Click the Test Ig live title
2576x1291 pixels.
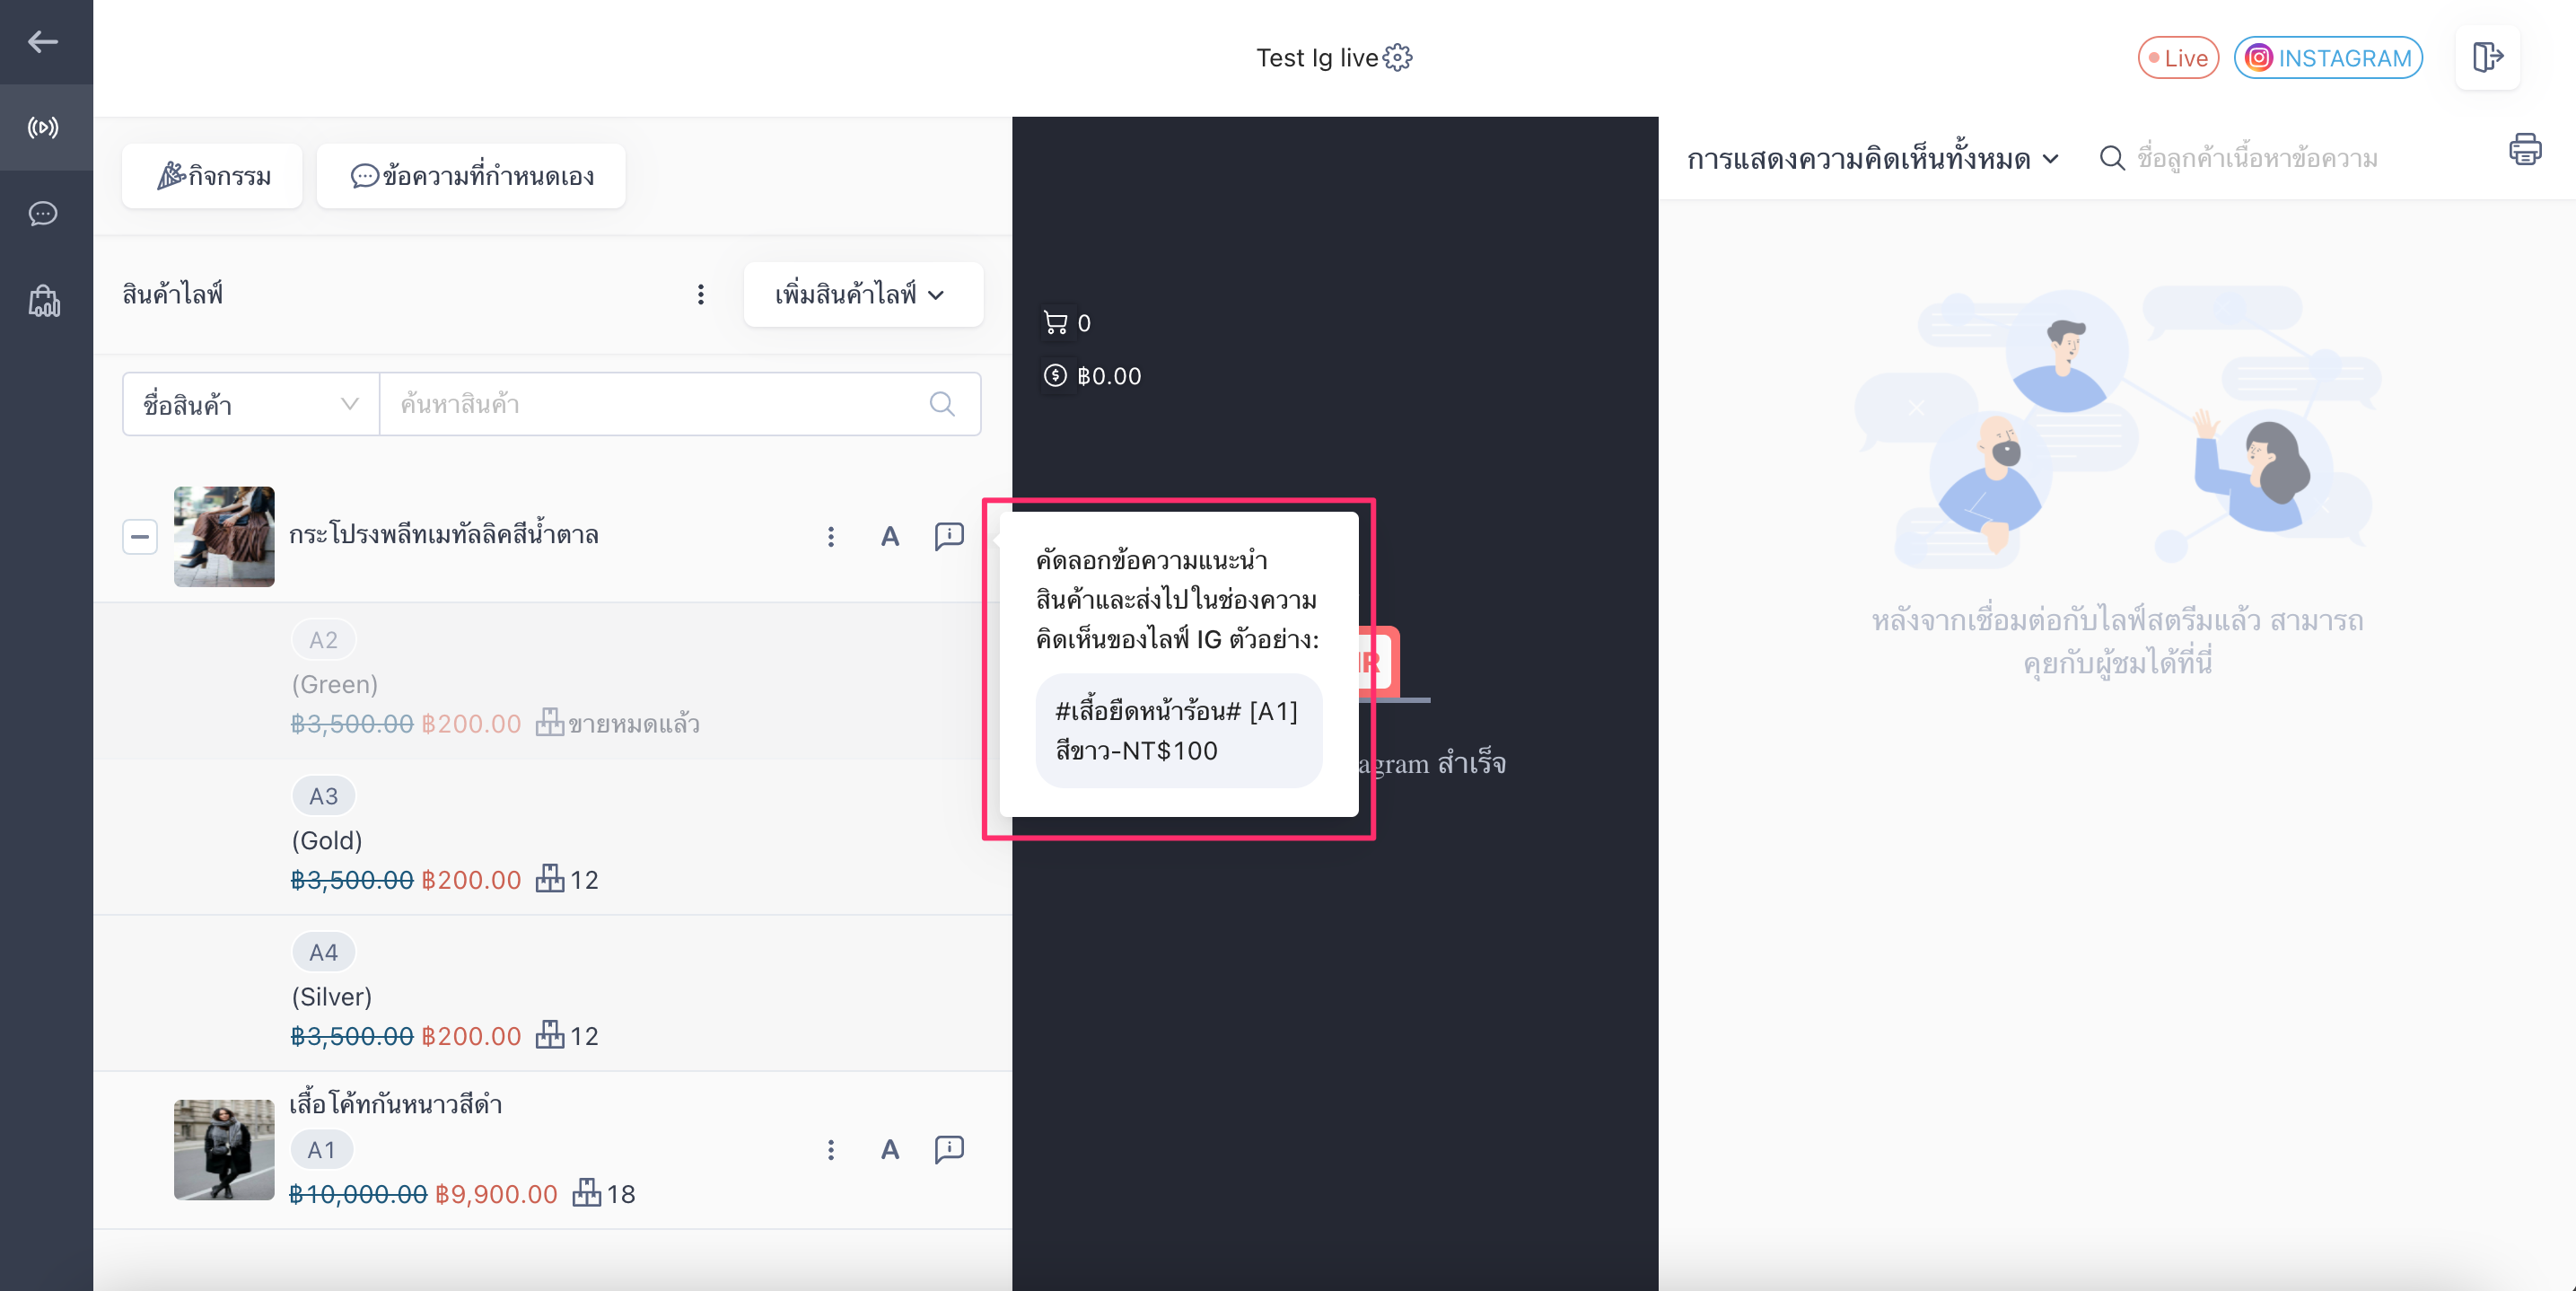pos(1317,58)
